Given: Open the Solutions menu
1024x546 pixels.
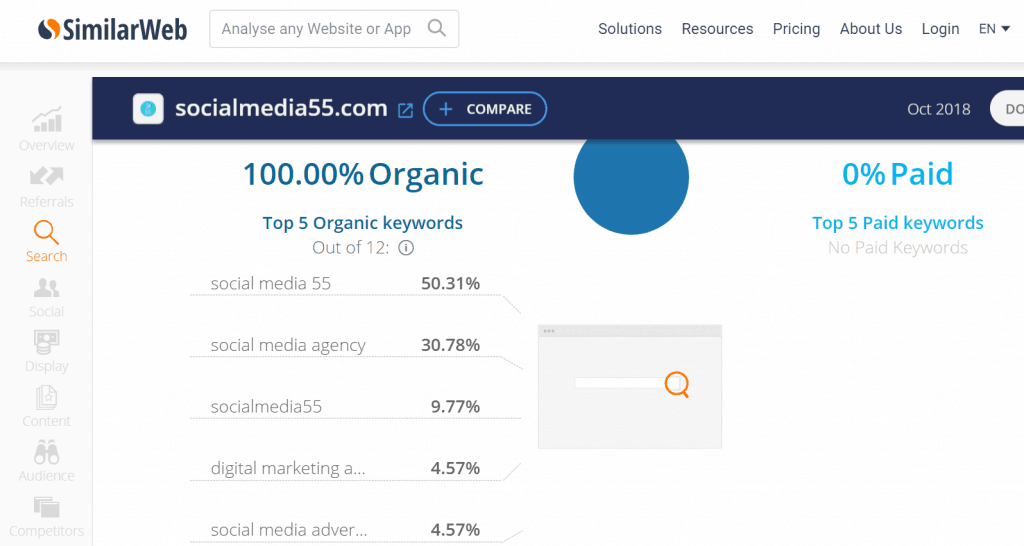Looking at the screenshot, I should click(x=630, y=29).
